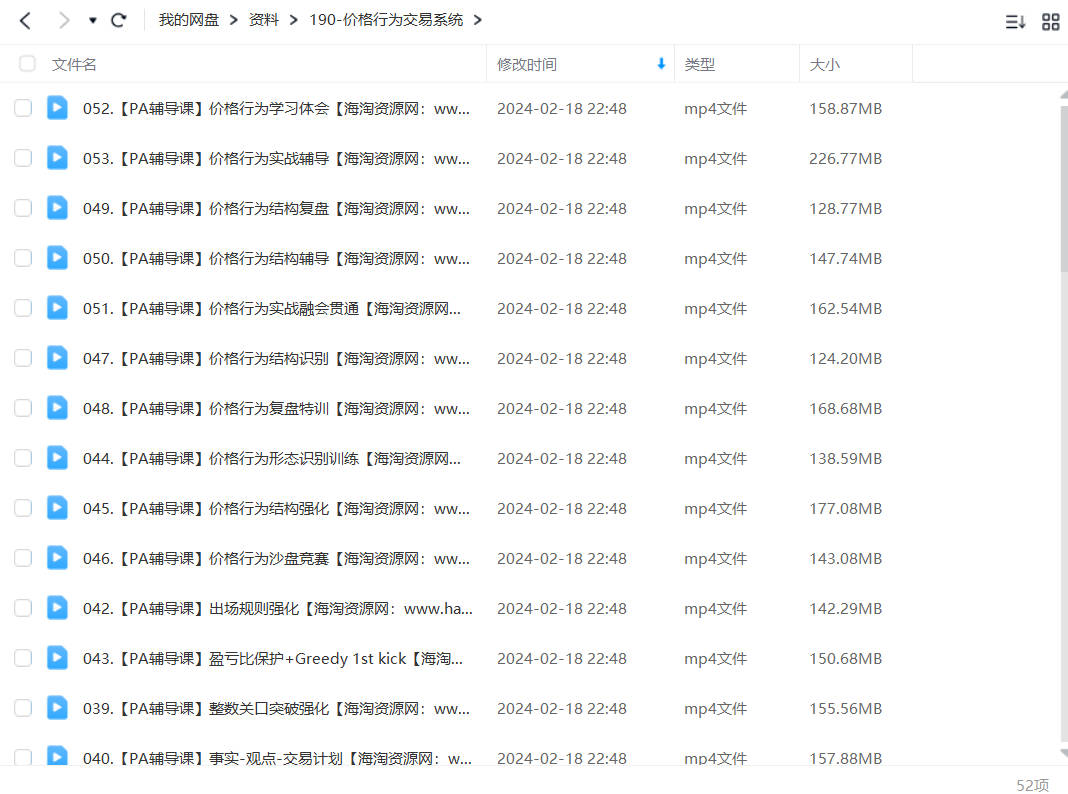Select the checkbox for file 043

click(x=23, y=658)
